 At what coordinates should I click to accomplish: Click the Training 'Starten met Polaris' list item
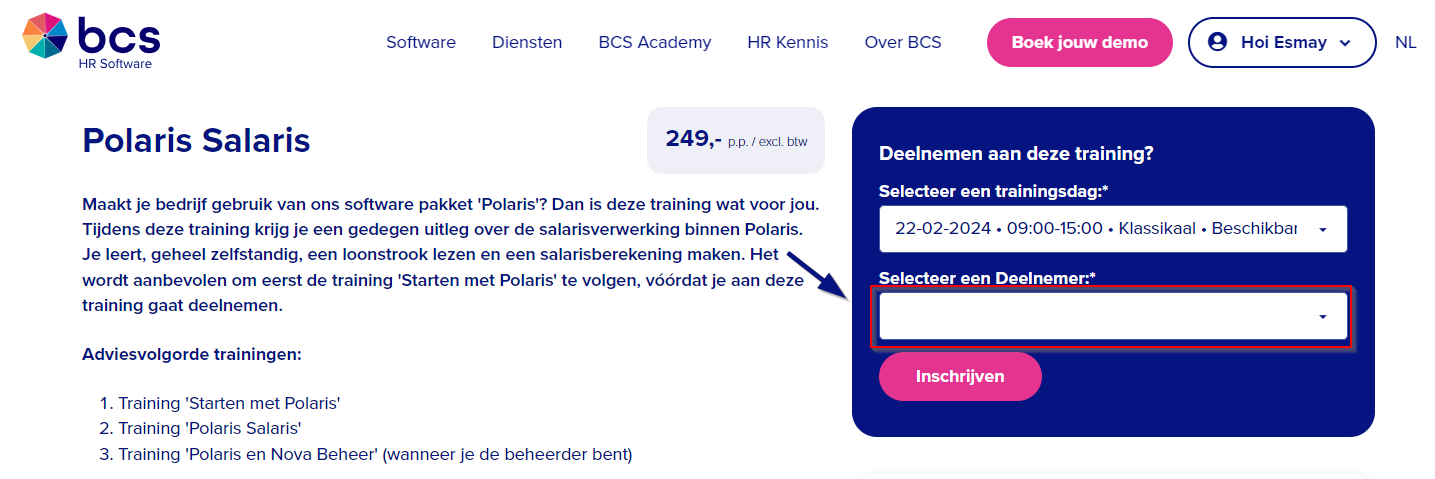tap(229, 404)
